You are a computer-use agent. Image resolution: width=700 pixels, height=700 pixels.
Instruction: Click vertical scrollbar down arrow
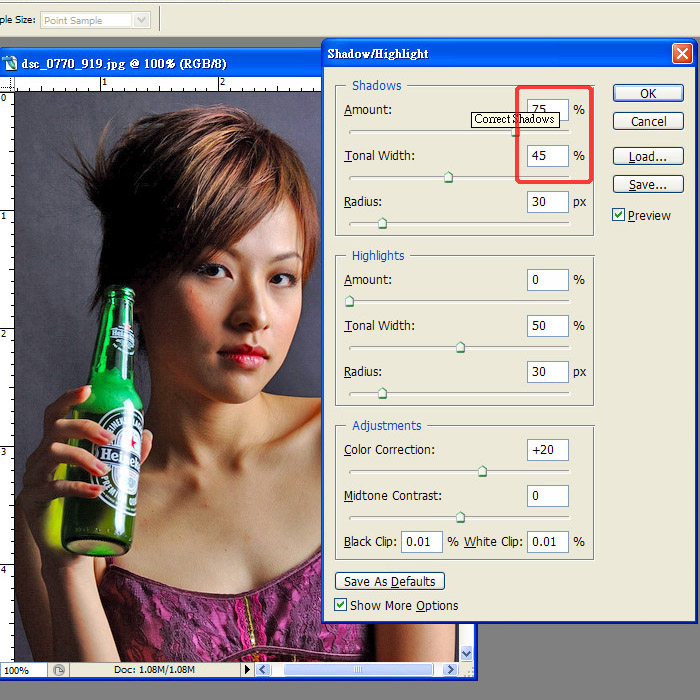[466, 653]
